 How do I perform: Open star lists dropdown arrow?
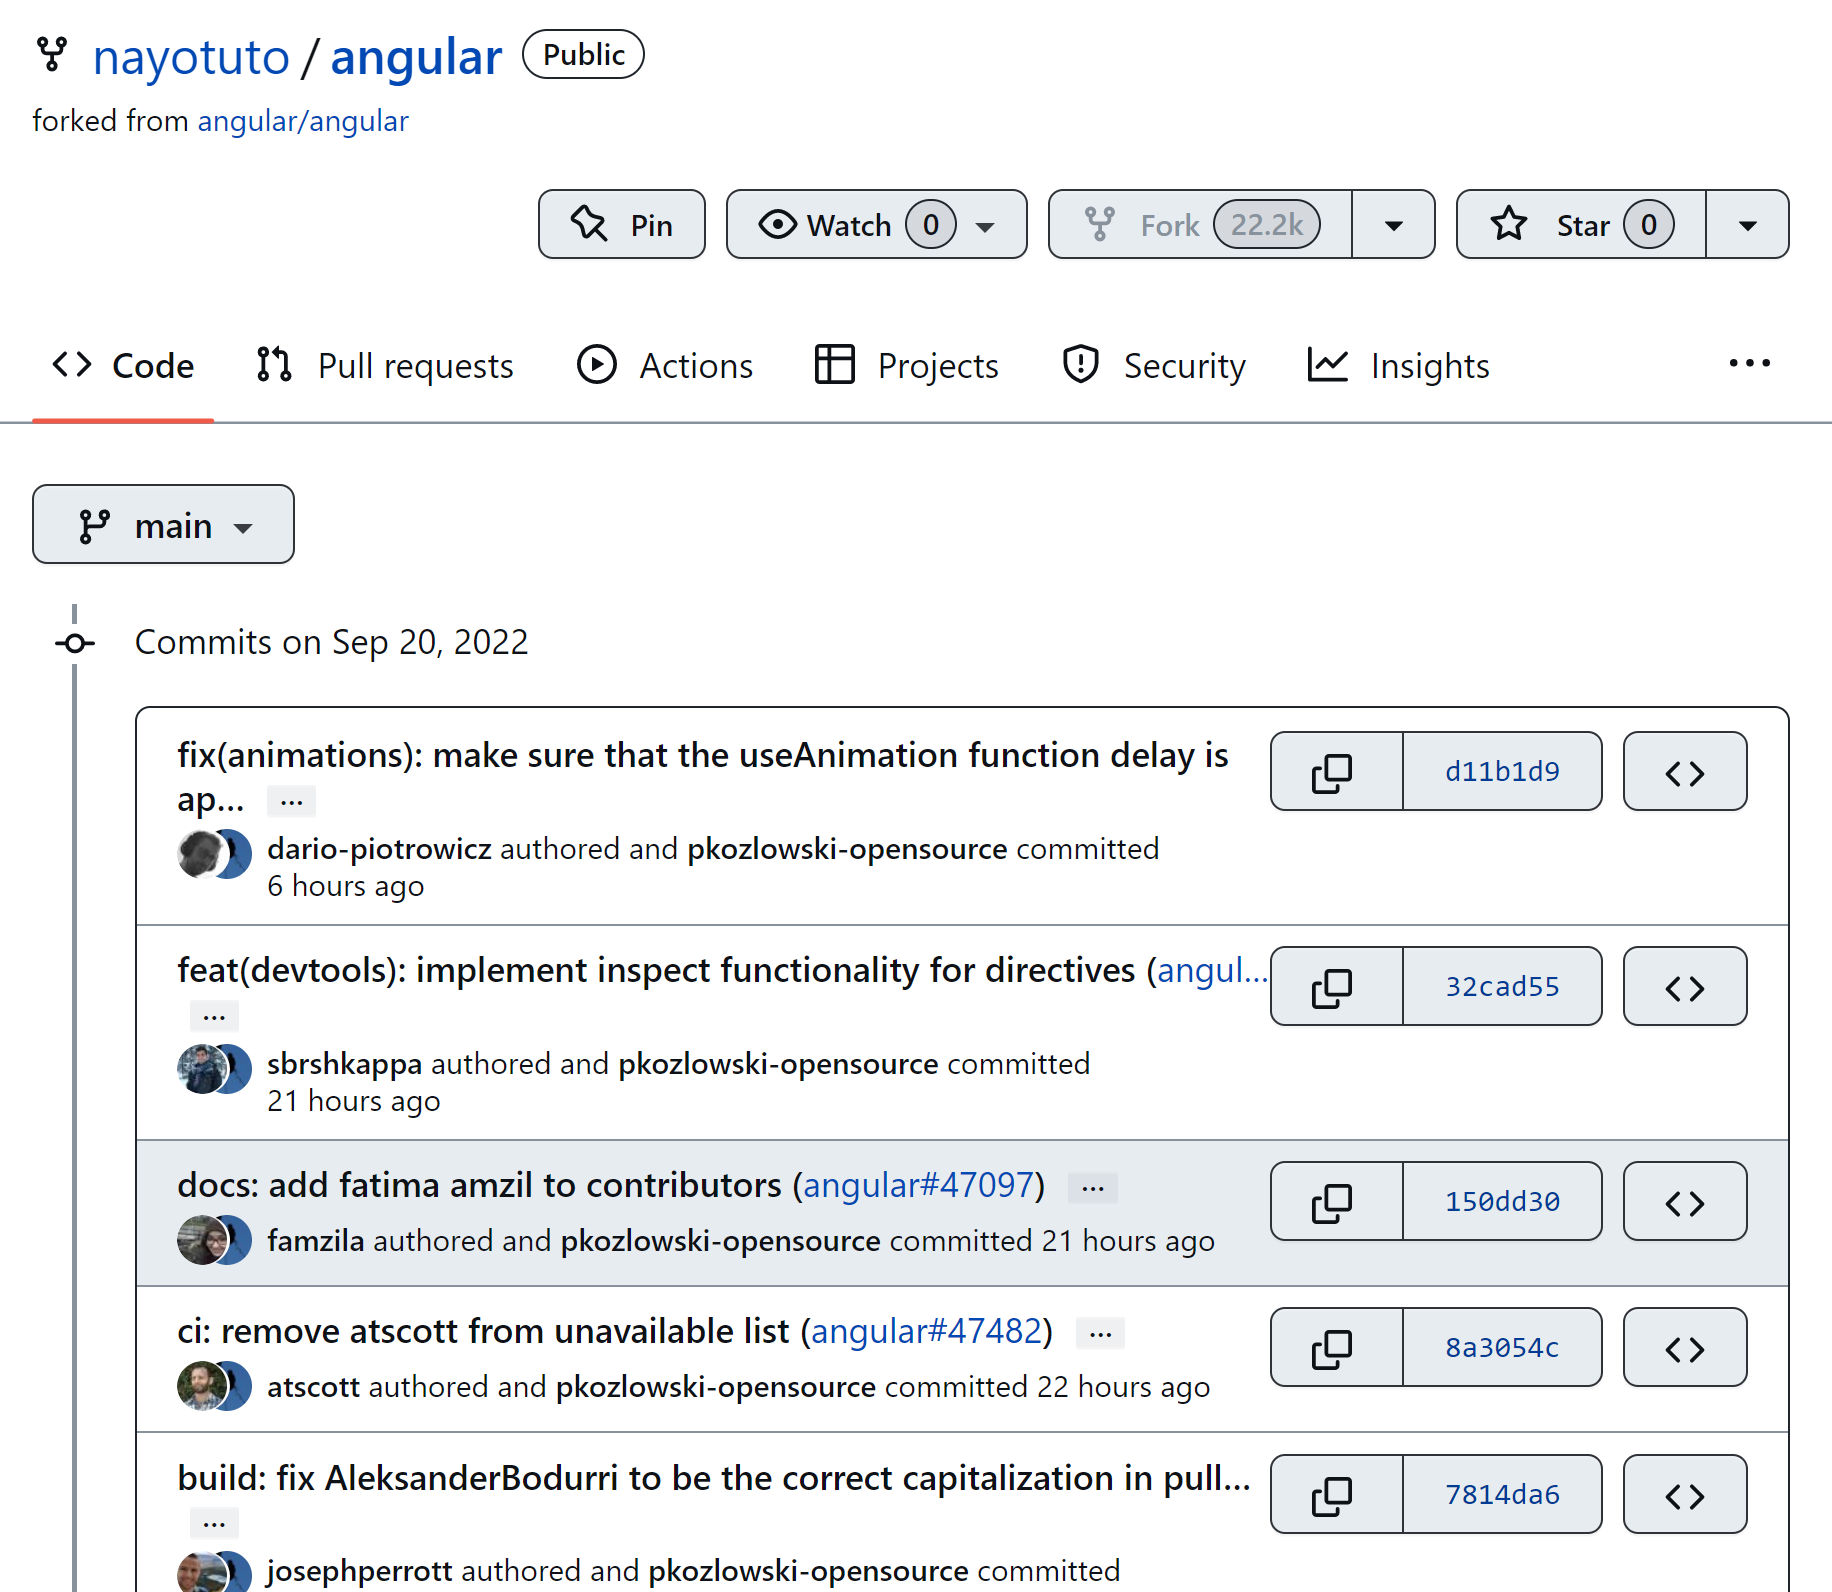(1747, 224)
